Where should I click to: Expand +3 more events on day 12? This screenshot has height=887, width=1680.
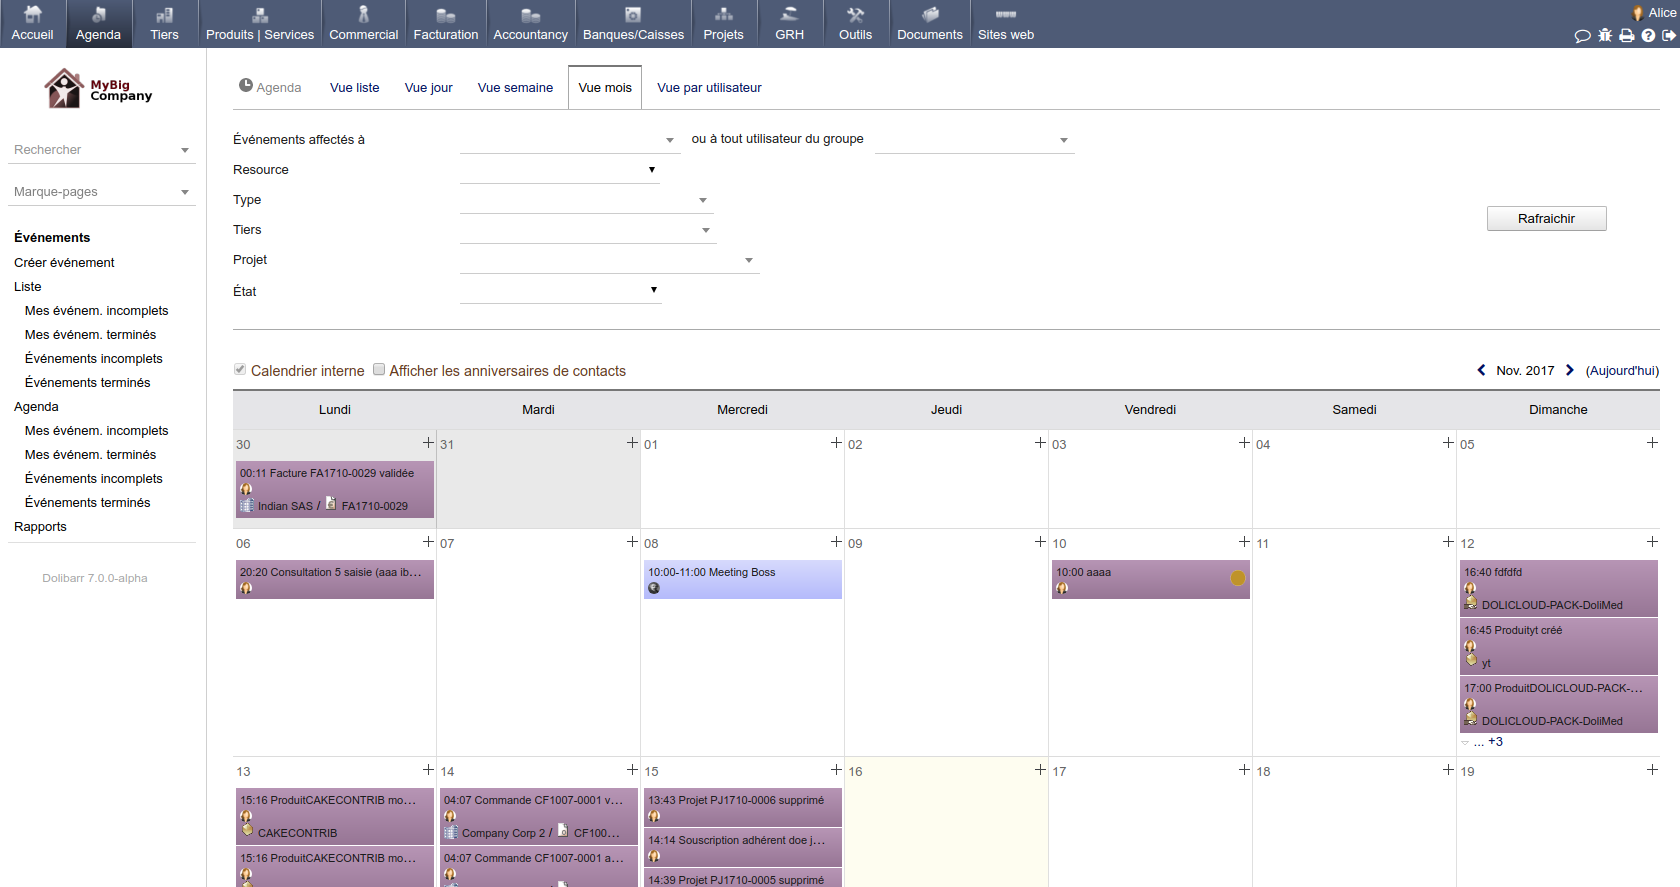click(1495, 742)
